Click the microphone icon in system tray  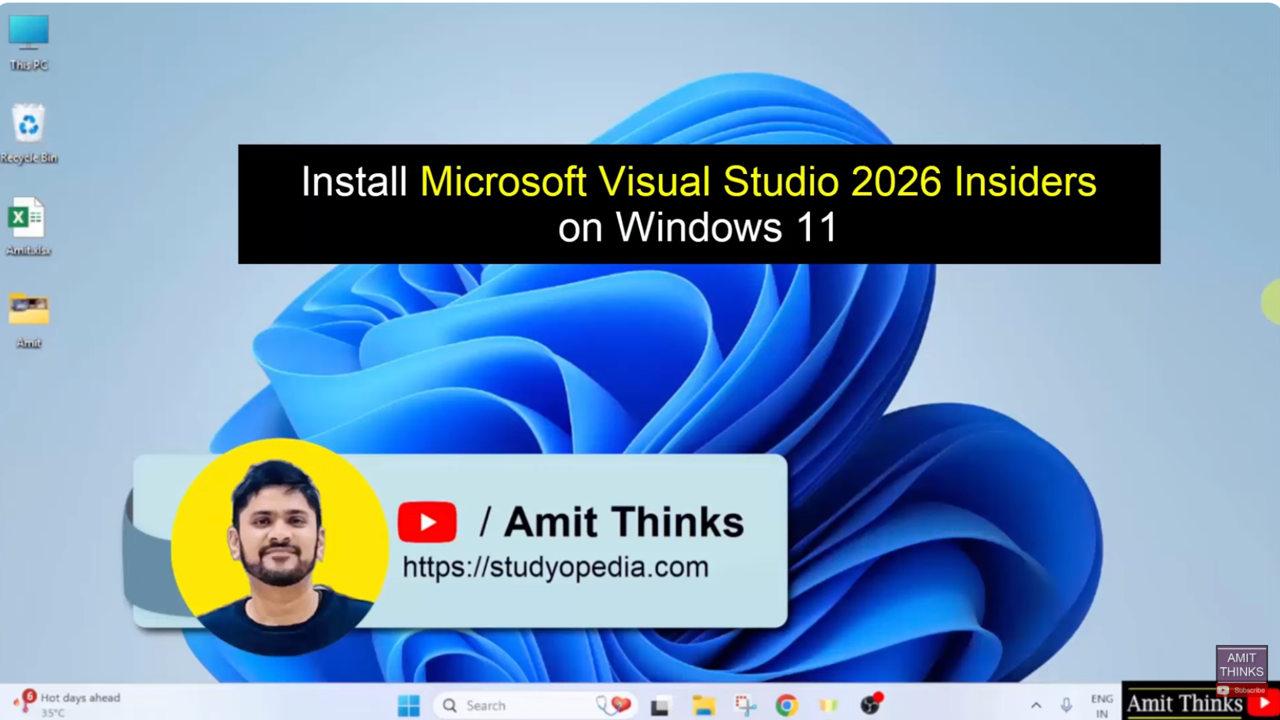1066,706
